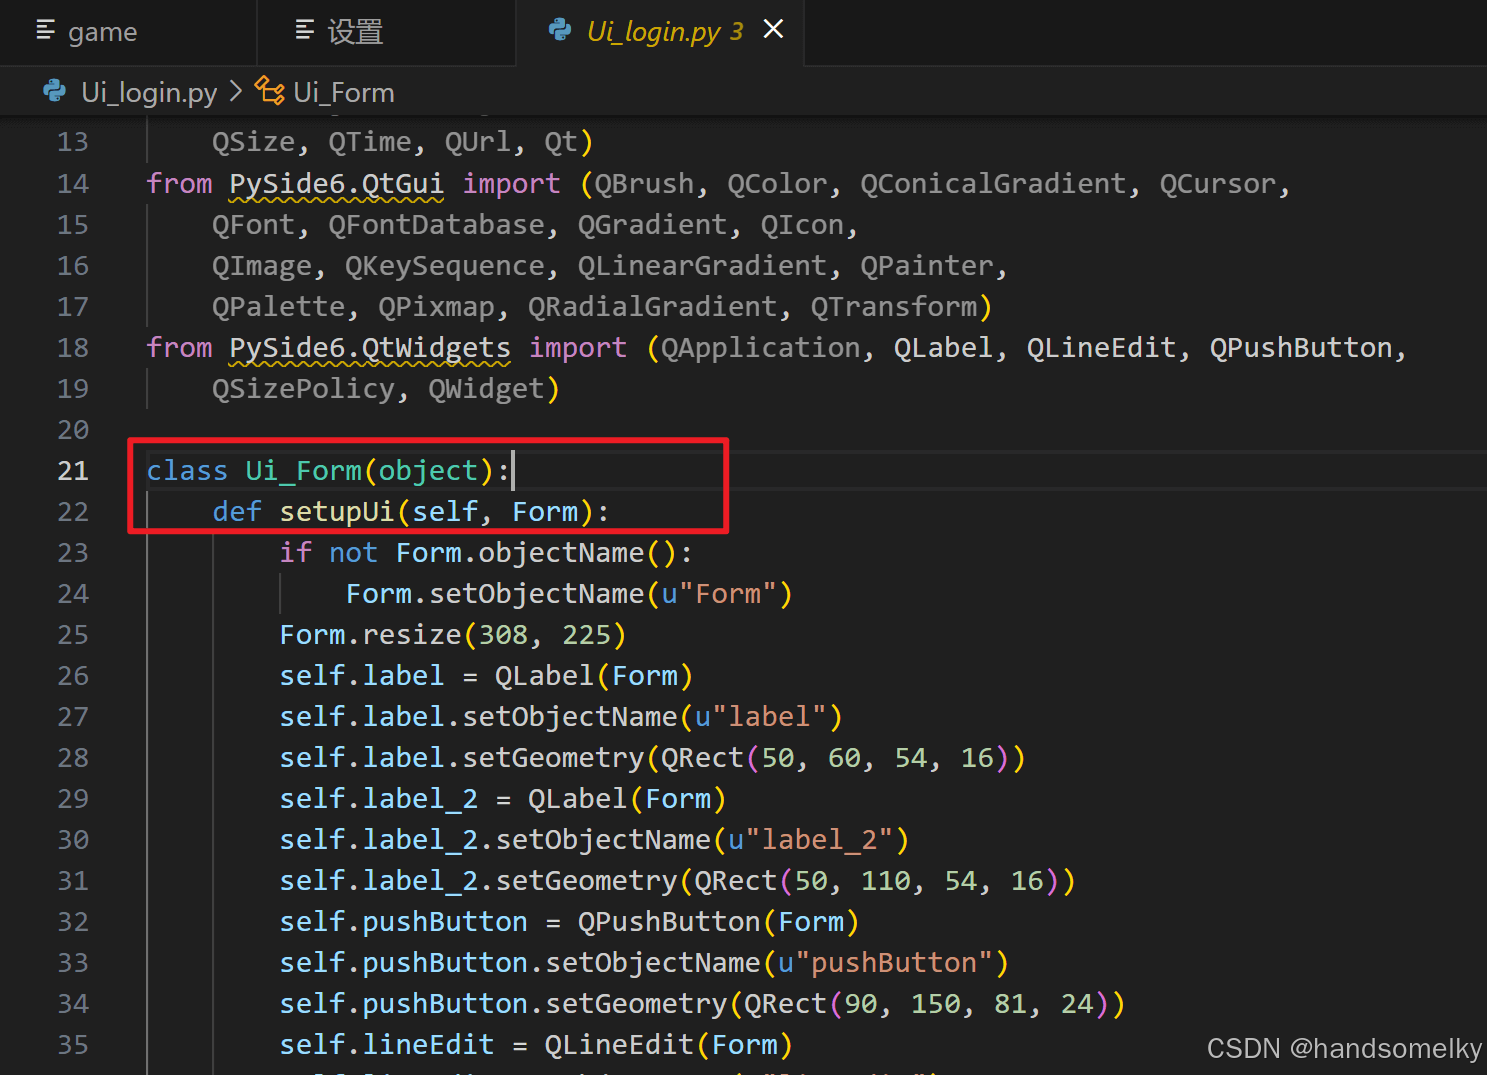Click the u"Form" string on line 24
1487x1075 pixels.
[719, 594]
